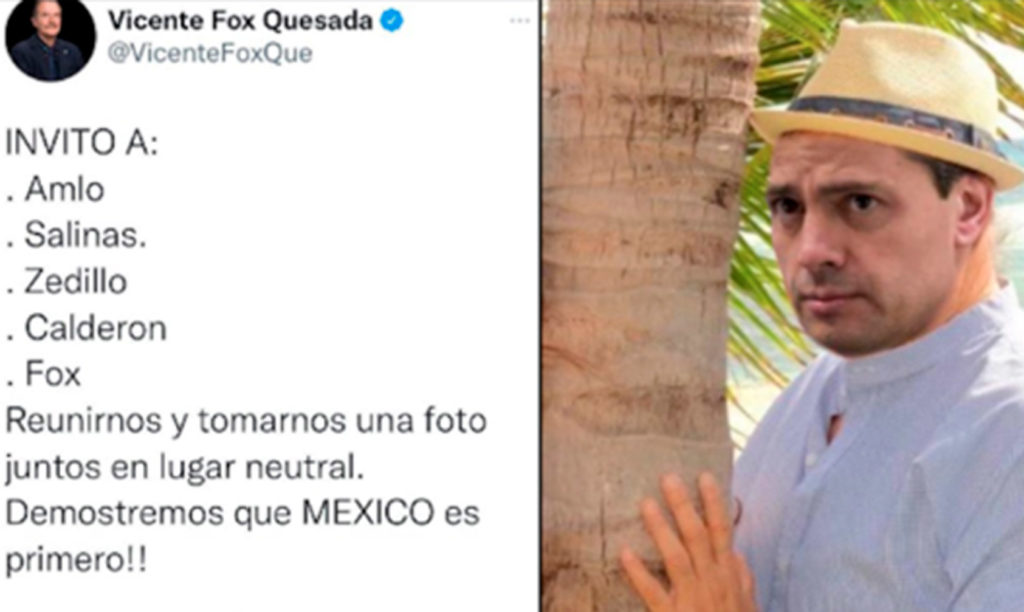Click the ". Calderon" list entry

tap(86, 329)
